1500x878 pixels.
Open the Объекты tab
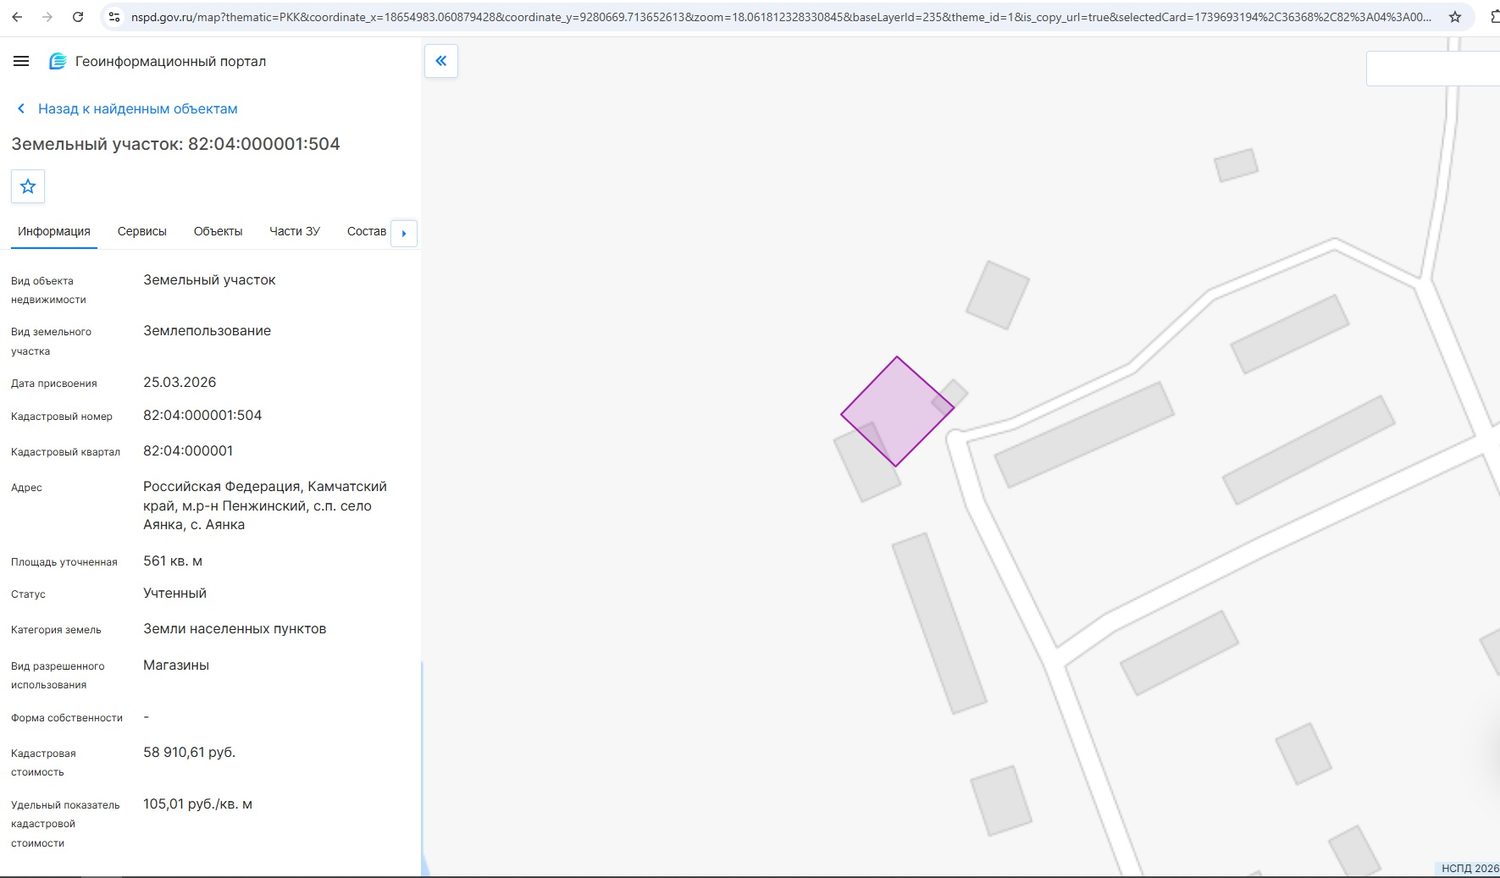pyautogui.click(x=218, y=231)
